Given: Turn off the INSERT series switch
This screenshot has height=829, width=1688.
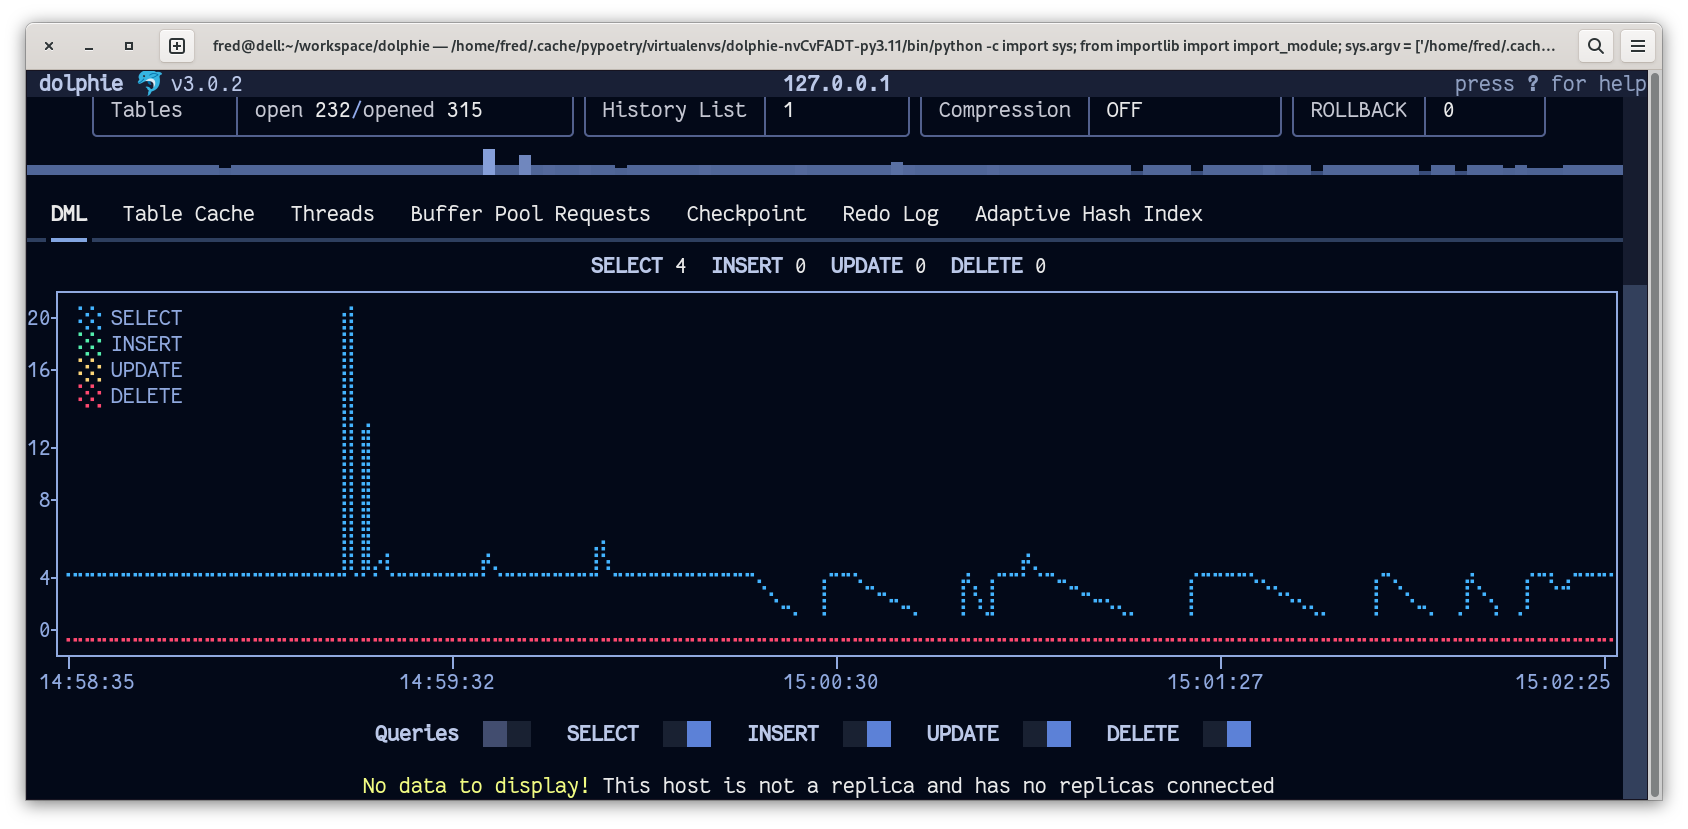Looking at the screenshot, I should pyautogui.click(x=867, y=734).
